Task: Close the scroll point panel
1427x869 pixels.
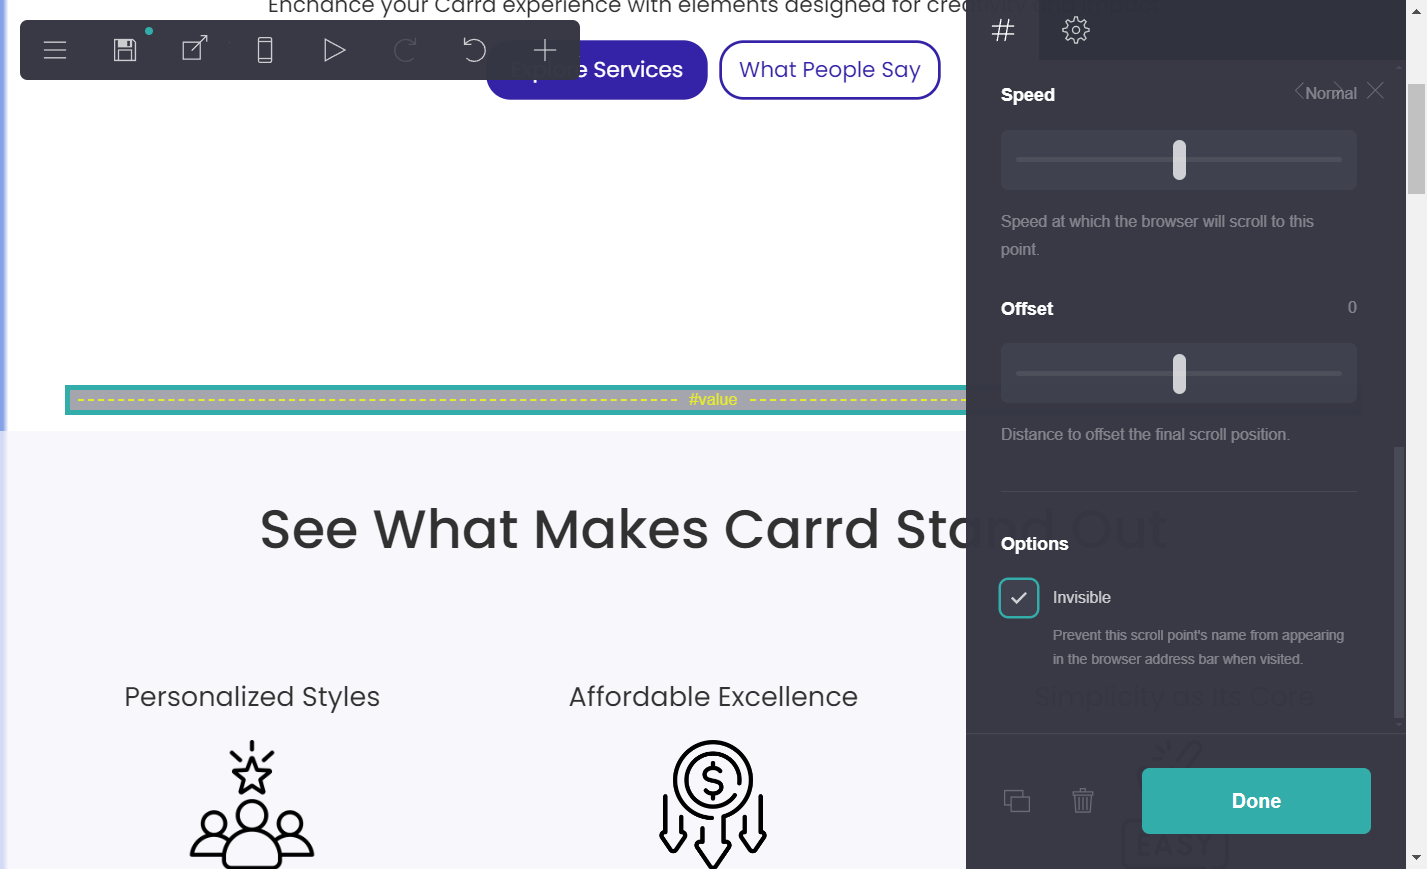Action: (x=1376, y=91)
